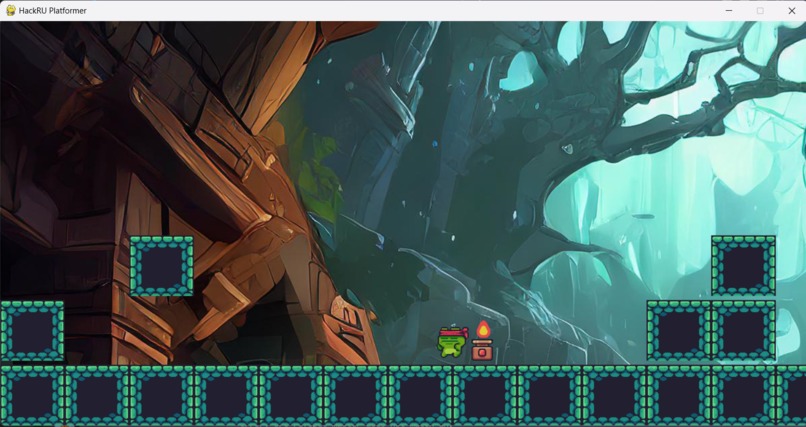Click the disabled maximize window button
Screen dimensions: 806x427
click(760, 10)
